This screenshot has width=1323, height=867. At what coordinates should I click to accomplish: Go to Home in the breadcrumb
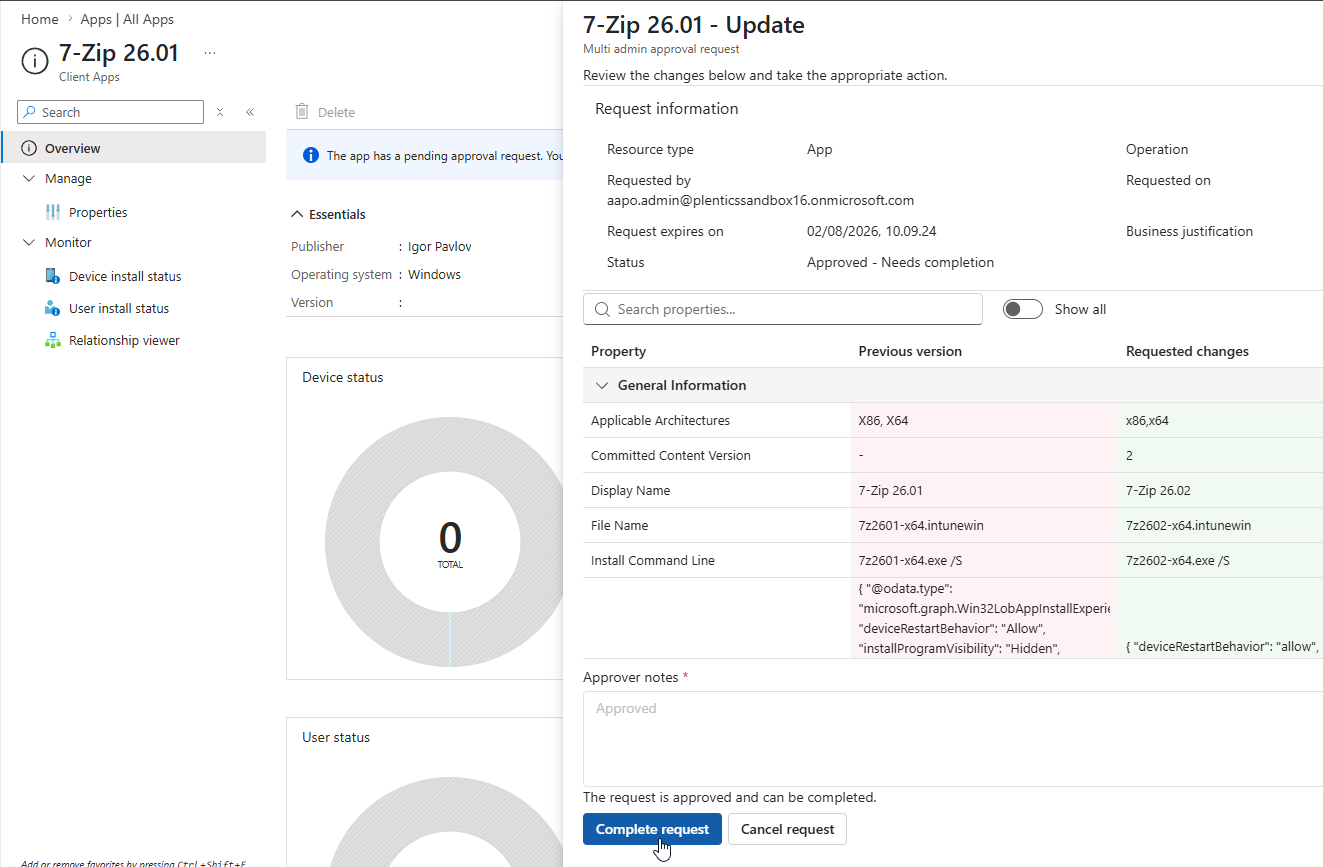coord(40,19)
